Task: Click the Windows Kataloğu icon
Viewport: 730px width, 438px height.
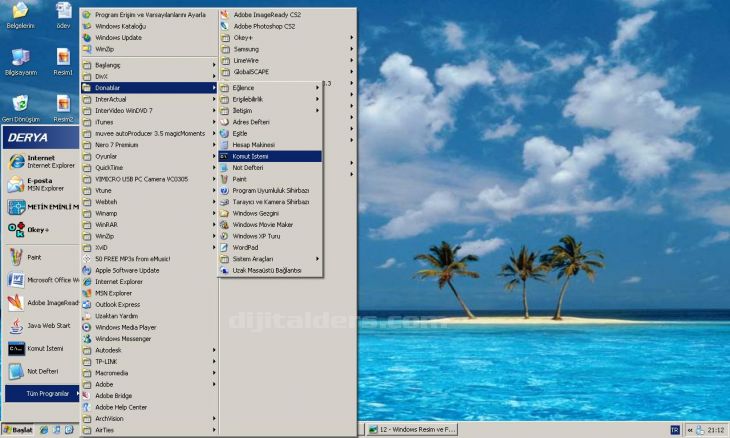Action: (87, 26)
